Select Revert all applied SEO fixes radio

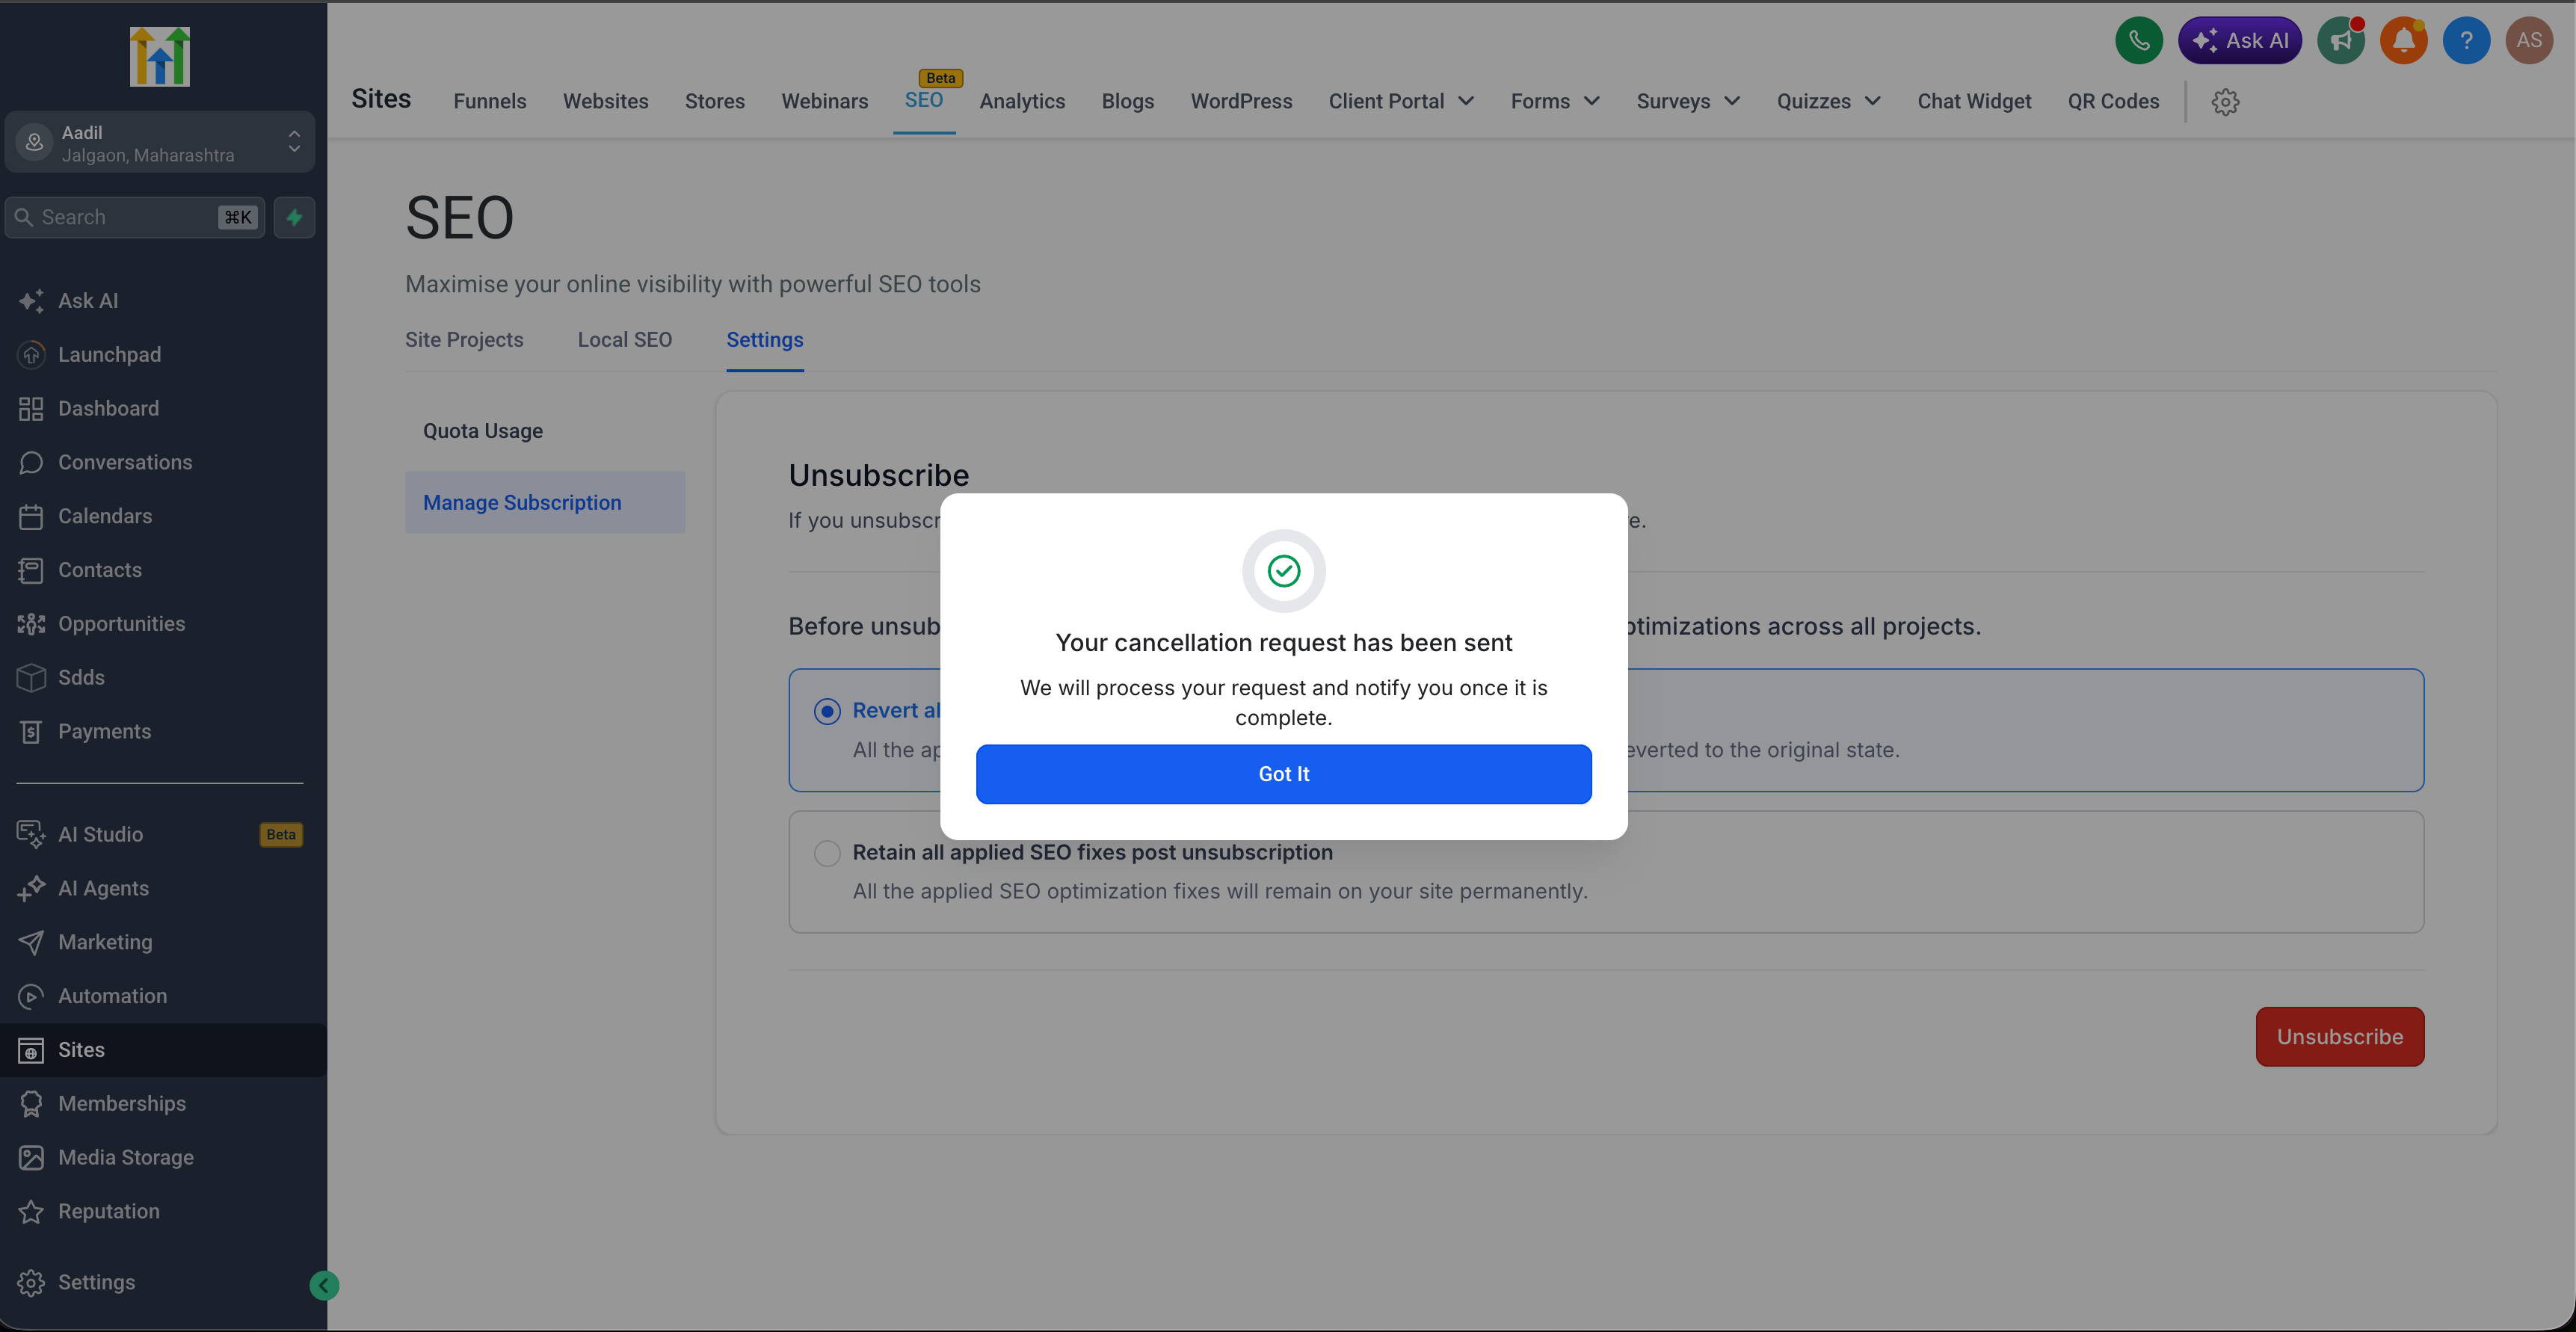(827, 711)
